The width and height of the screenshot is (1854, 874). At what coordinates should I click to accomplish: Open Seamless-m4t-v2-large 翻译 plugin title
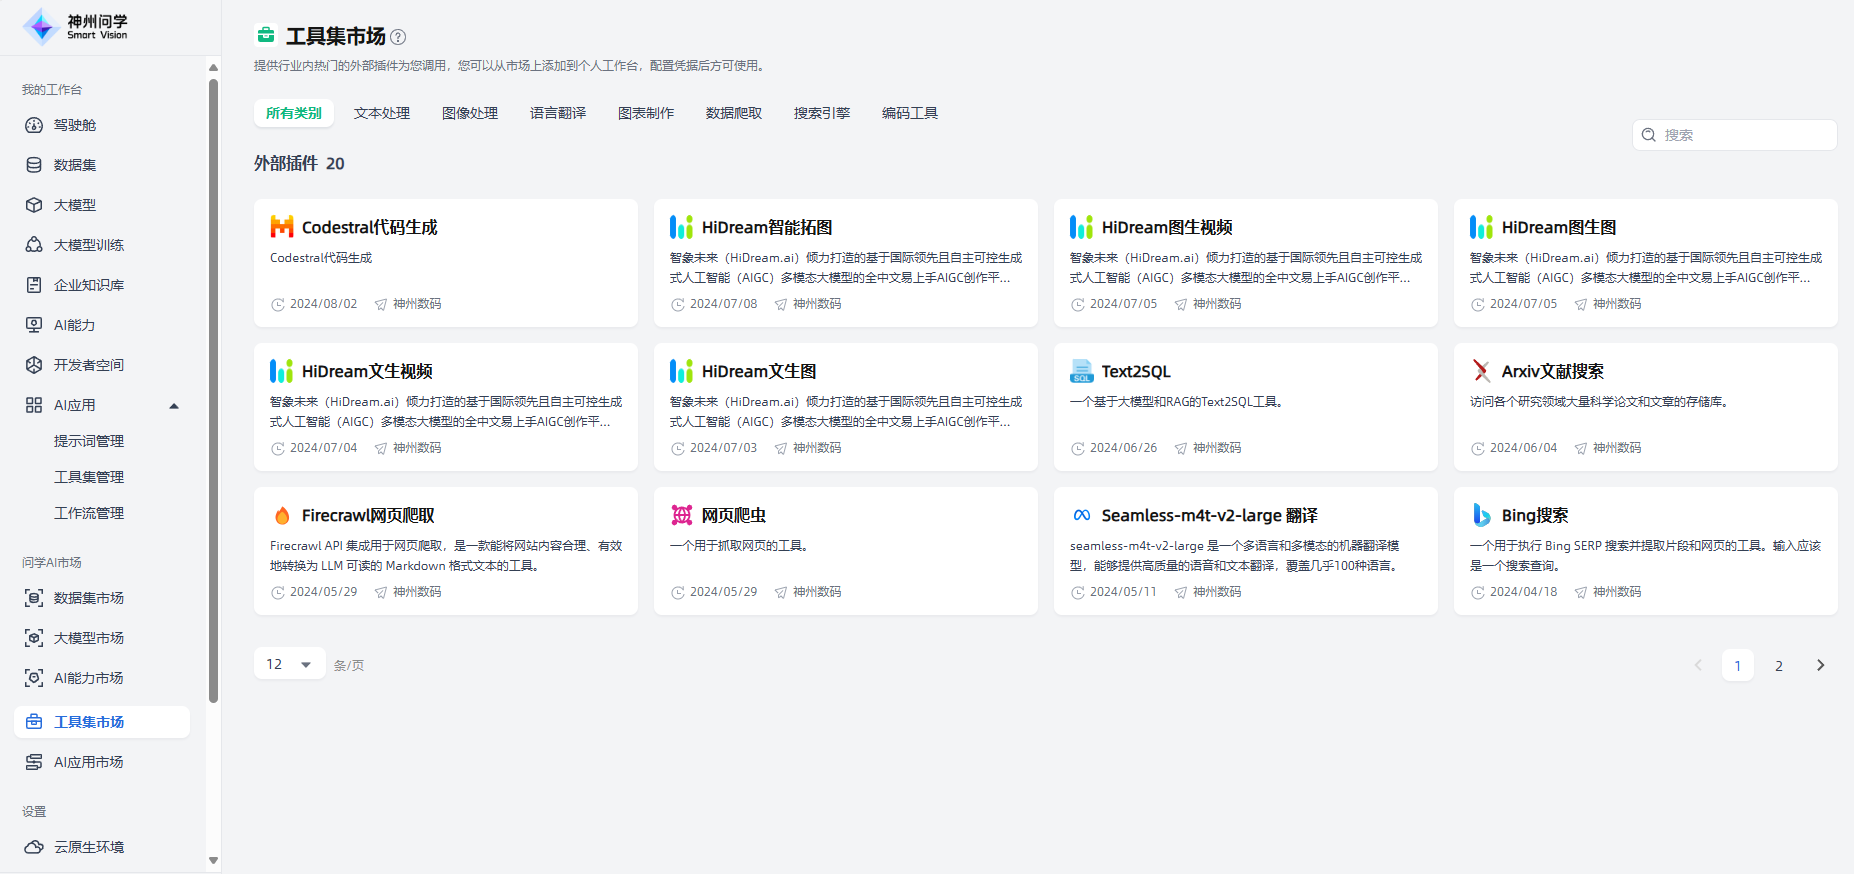click(1210, 515)
